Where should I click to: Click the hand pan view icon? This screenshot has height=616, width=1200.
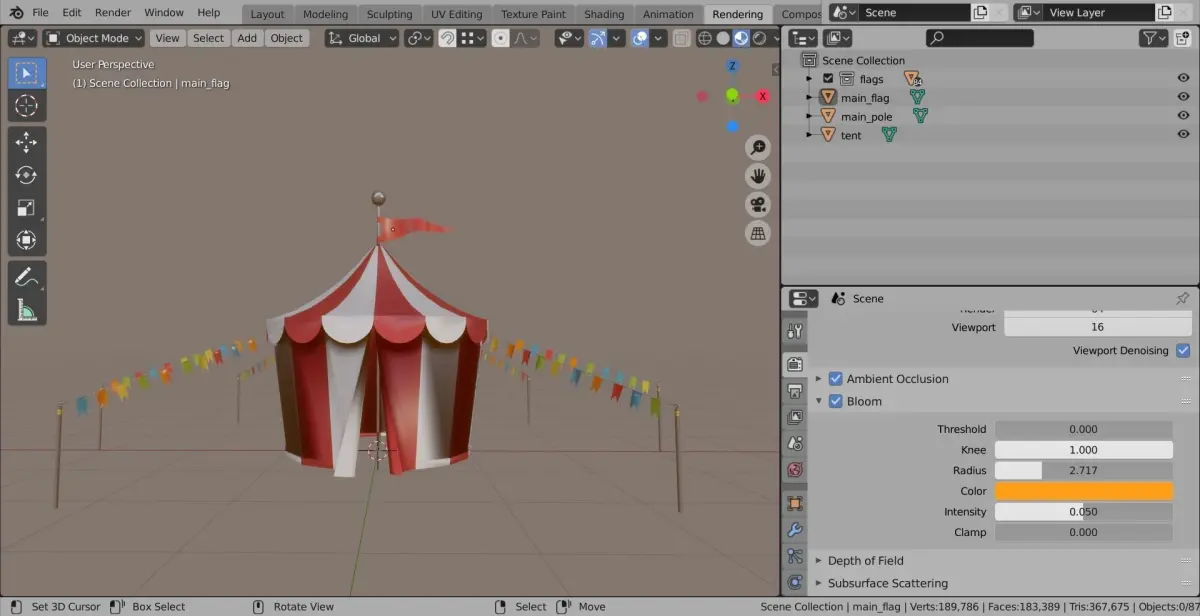(x=758, y=176)
